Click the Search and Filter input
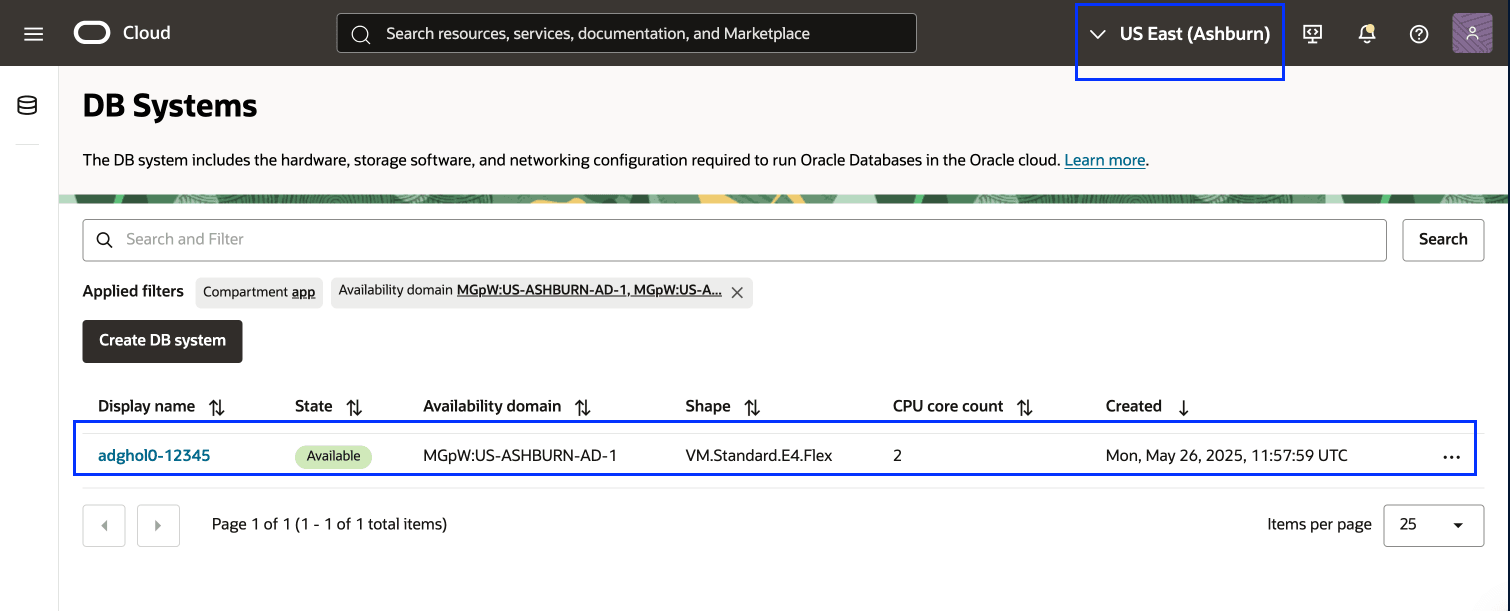The image size is (1510, 611). (x=735, y=240)
